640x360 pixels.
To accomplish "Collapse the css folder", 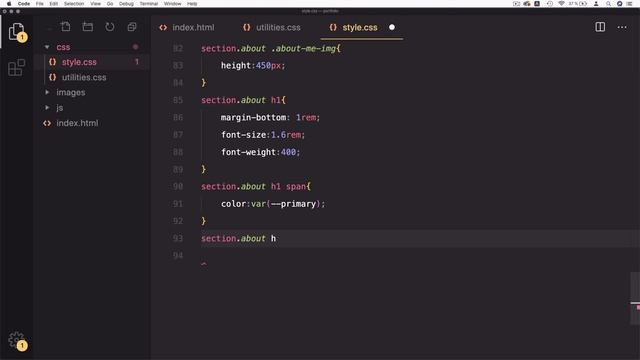I will [47, 47].
